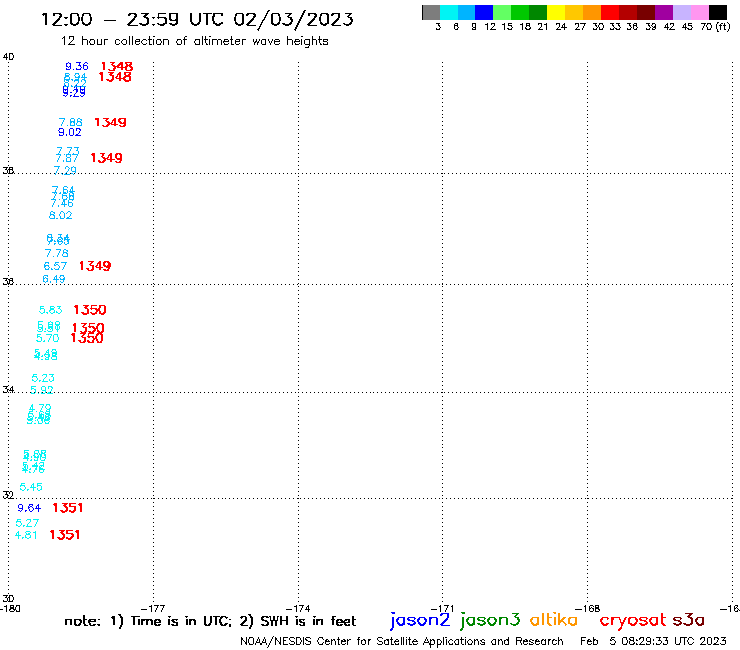Click the yellow swatch in the wave height legend
This screenshot has height=650, width=740.
pyautogui.click(x=556, y=12)
